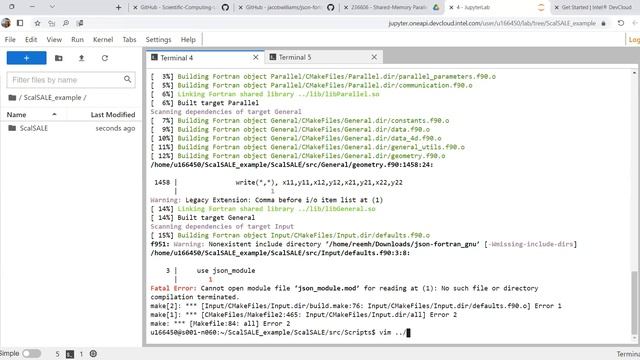Open the File menu
This screenshot has height=360, width=640.
(x=10, y=40)
